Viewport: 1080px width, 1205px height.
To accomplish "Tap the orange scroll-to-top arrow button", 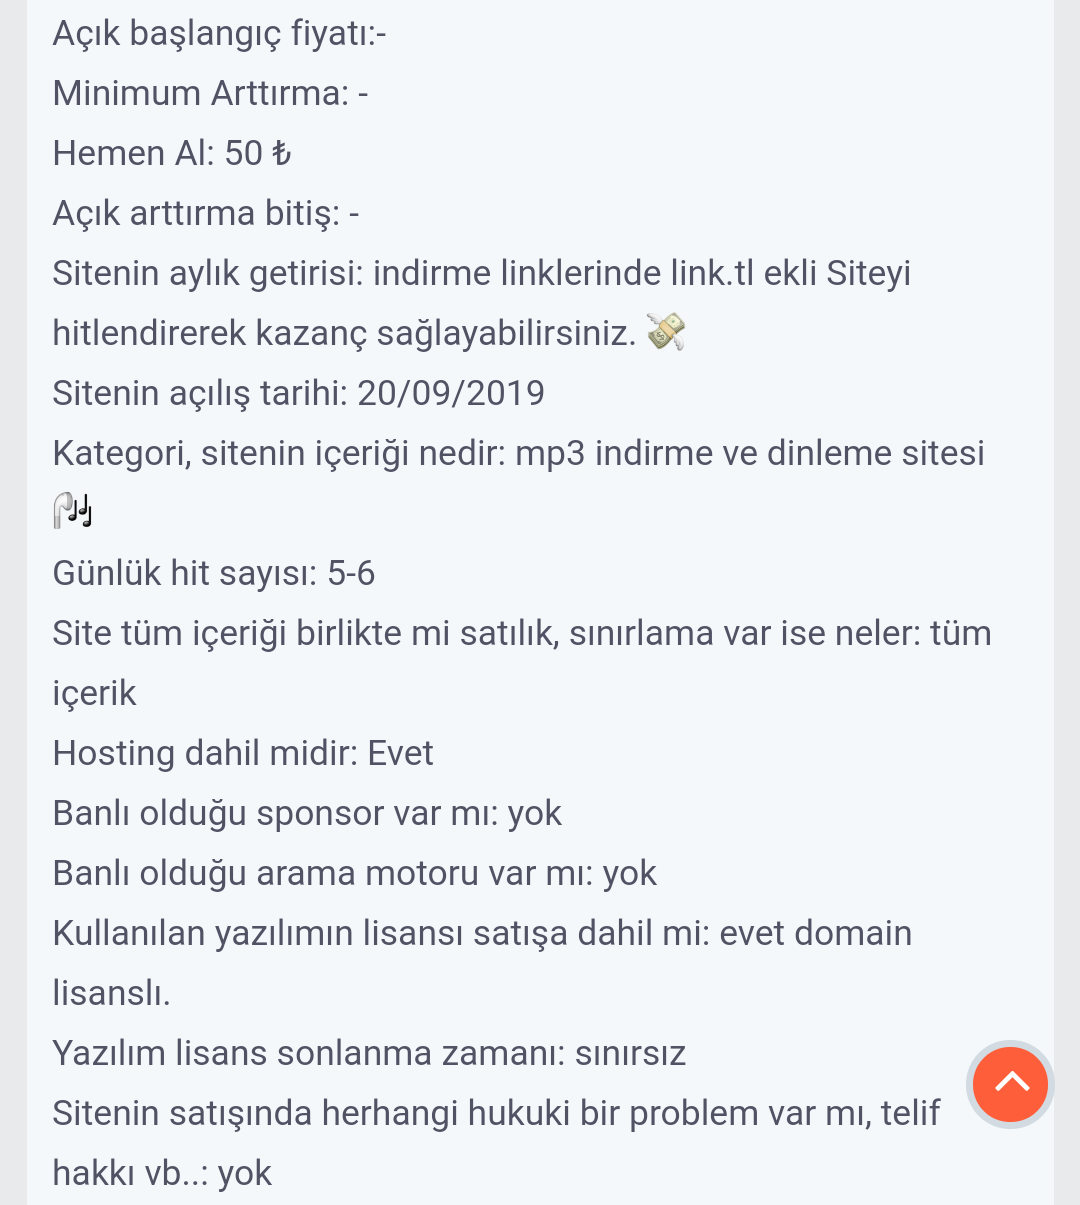I will tap(1010, 1084).
